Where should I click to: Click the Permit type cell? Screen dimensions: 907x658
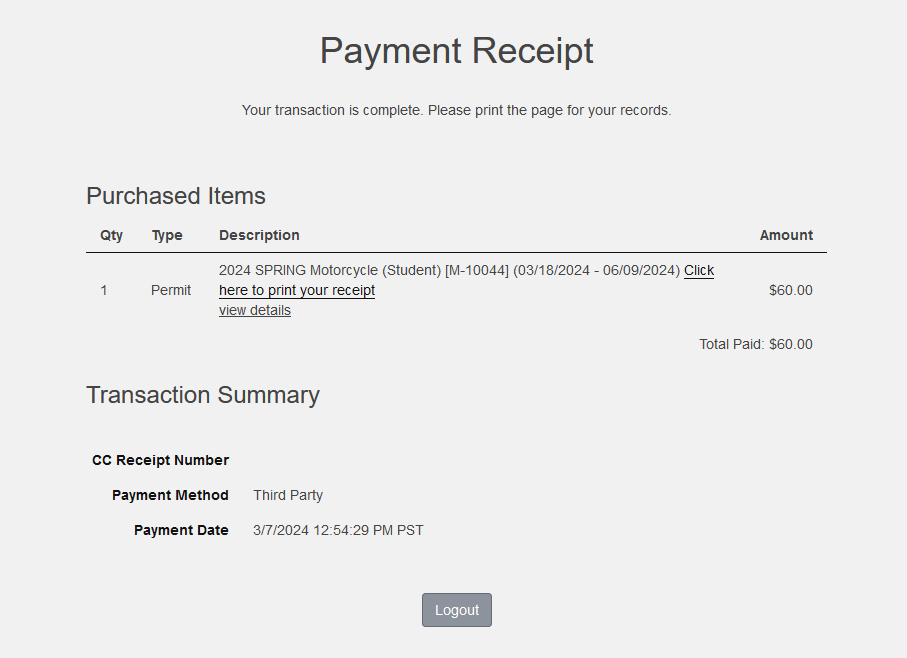tap(171, 290)
